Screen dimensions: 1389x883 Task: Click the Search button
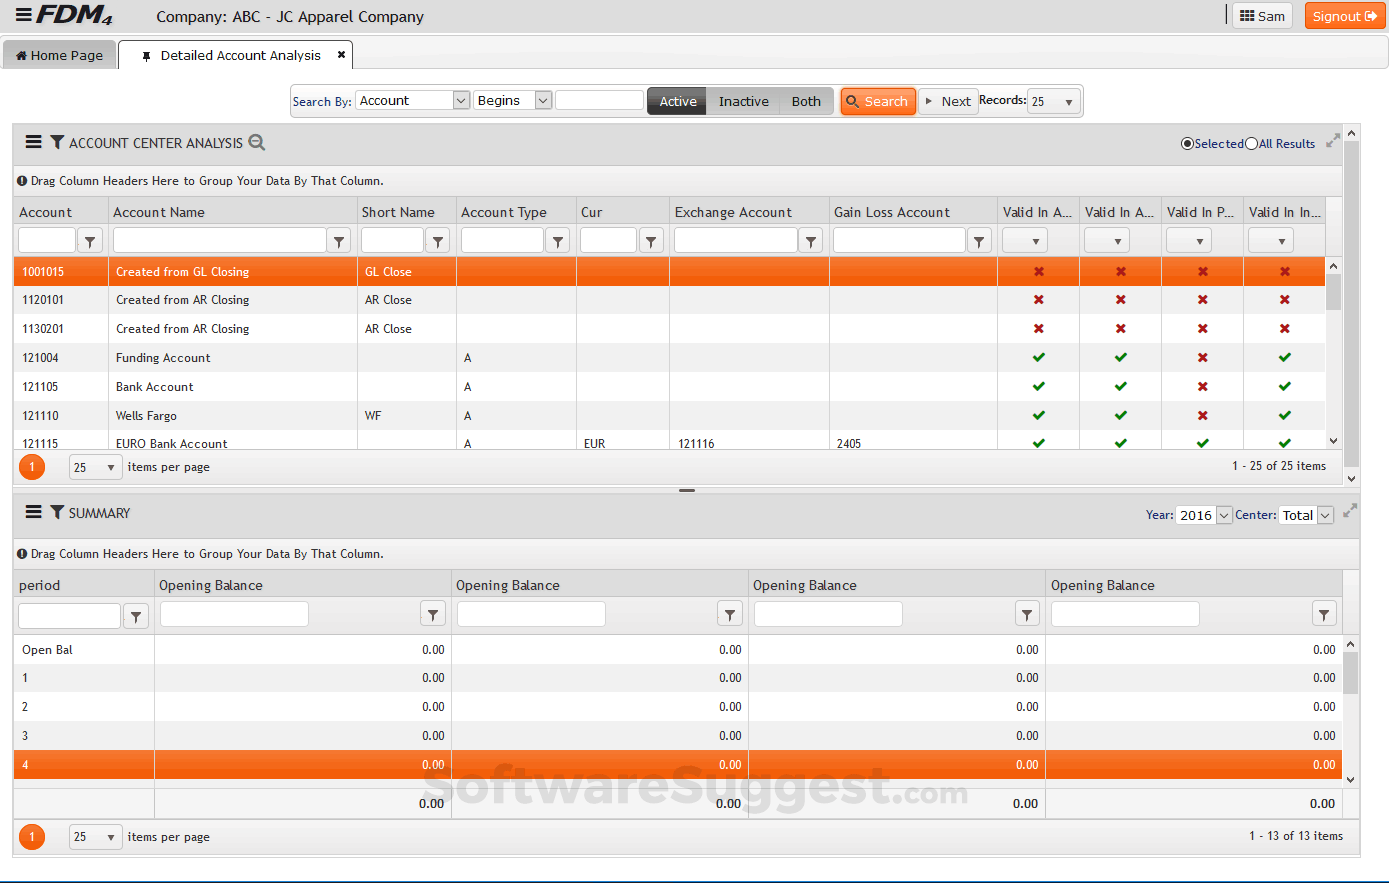pyautogui.click(x=877, y=101)
